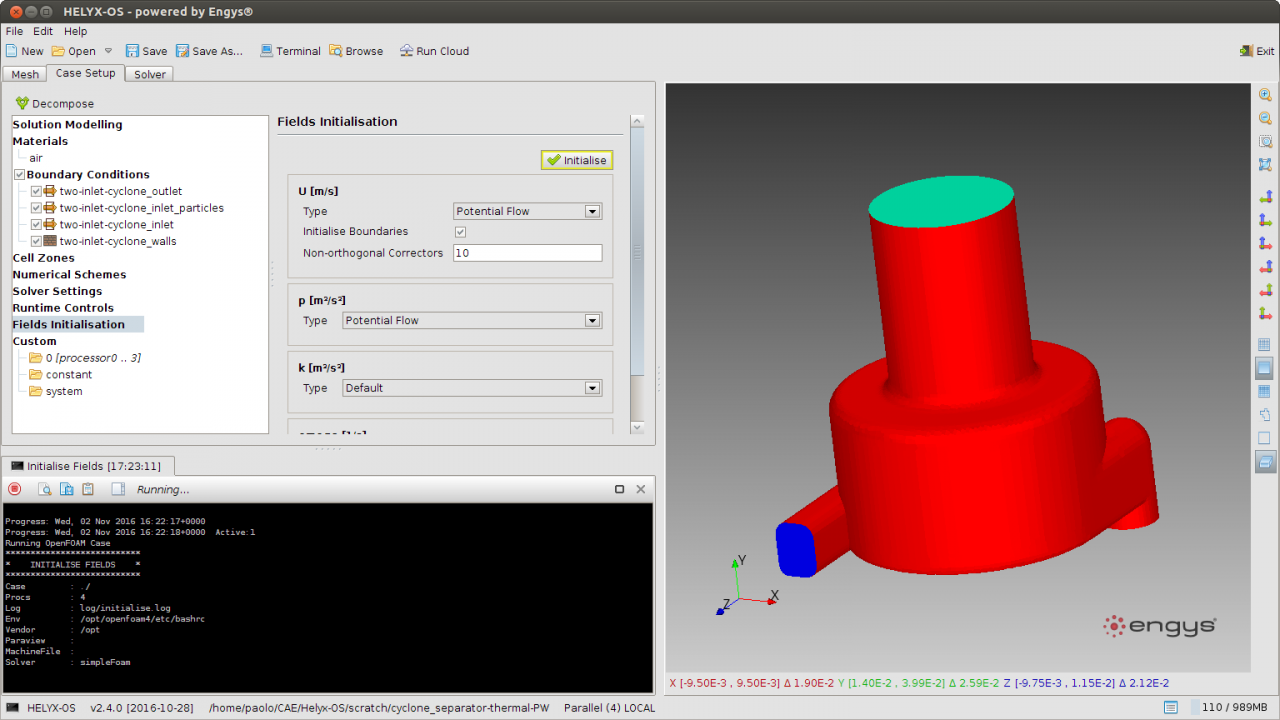
Task: Close the Initialise Fields console panel
Action: click(641, 489)
